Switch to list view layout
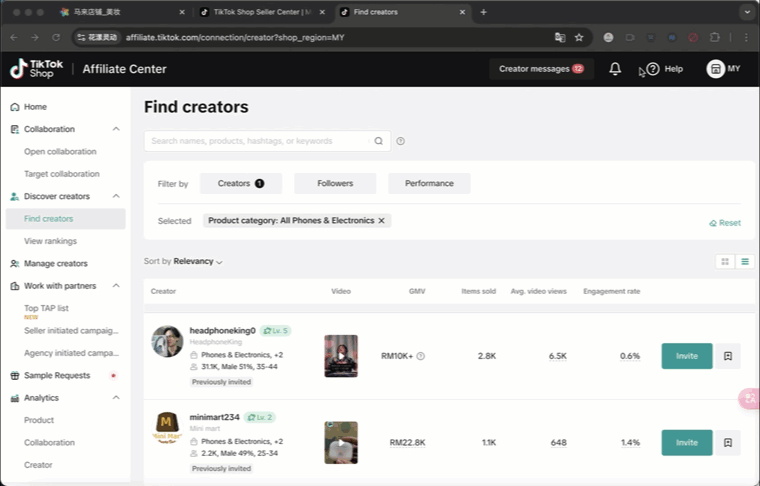 745,261
